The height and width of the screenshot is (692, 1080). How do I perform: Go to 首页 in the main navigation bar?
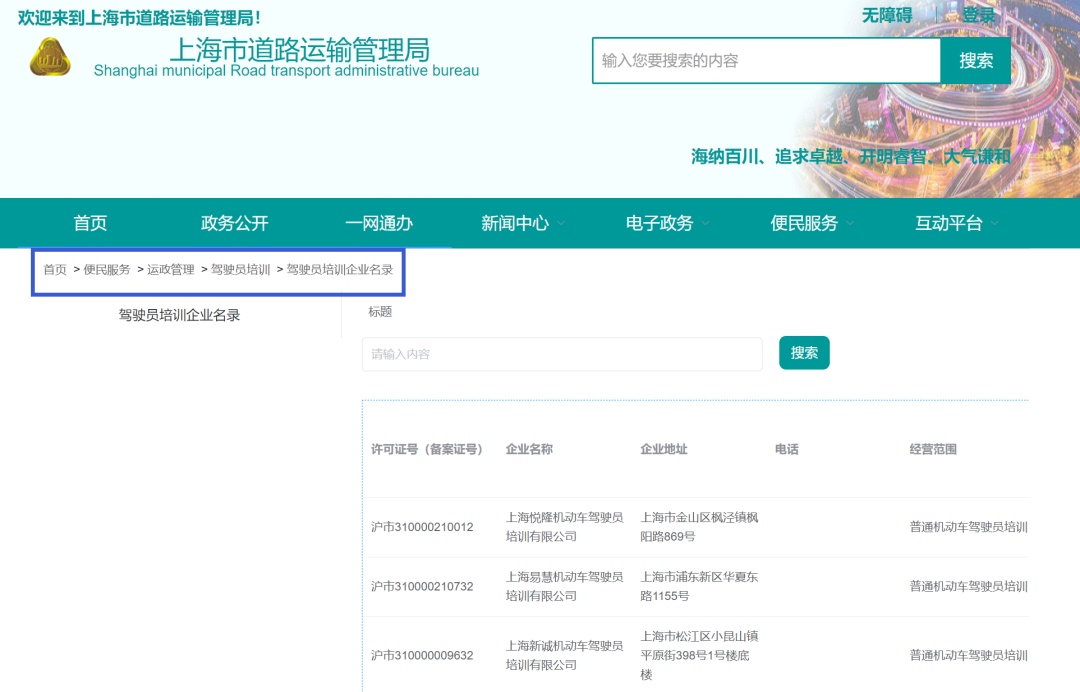[x=90, y=223]
